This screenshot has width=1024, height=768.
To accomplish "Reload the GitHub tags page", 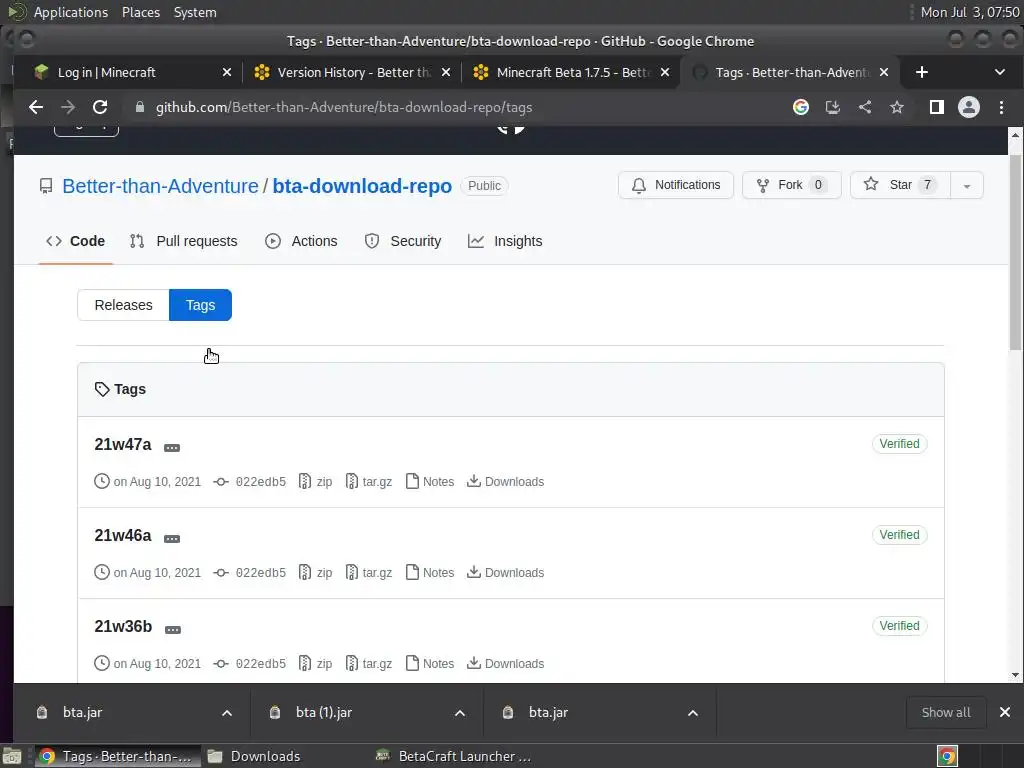I will (x=100, y=107).
